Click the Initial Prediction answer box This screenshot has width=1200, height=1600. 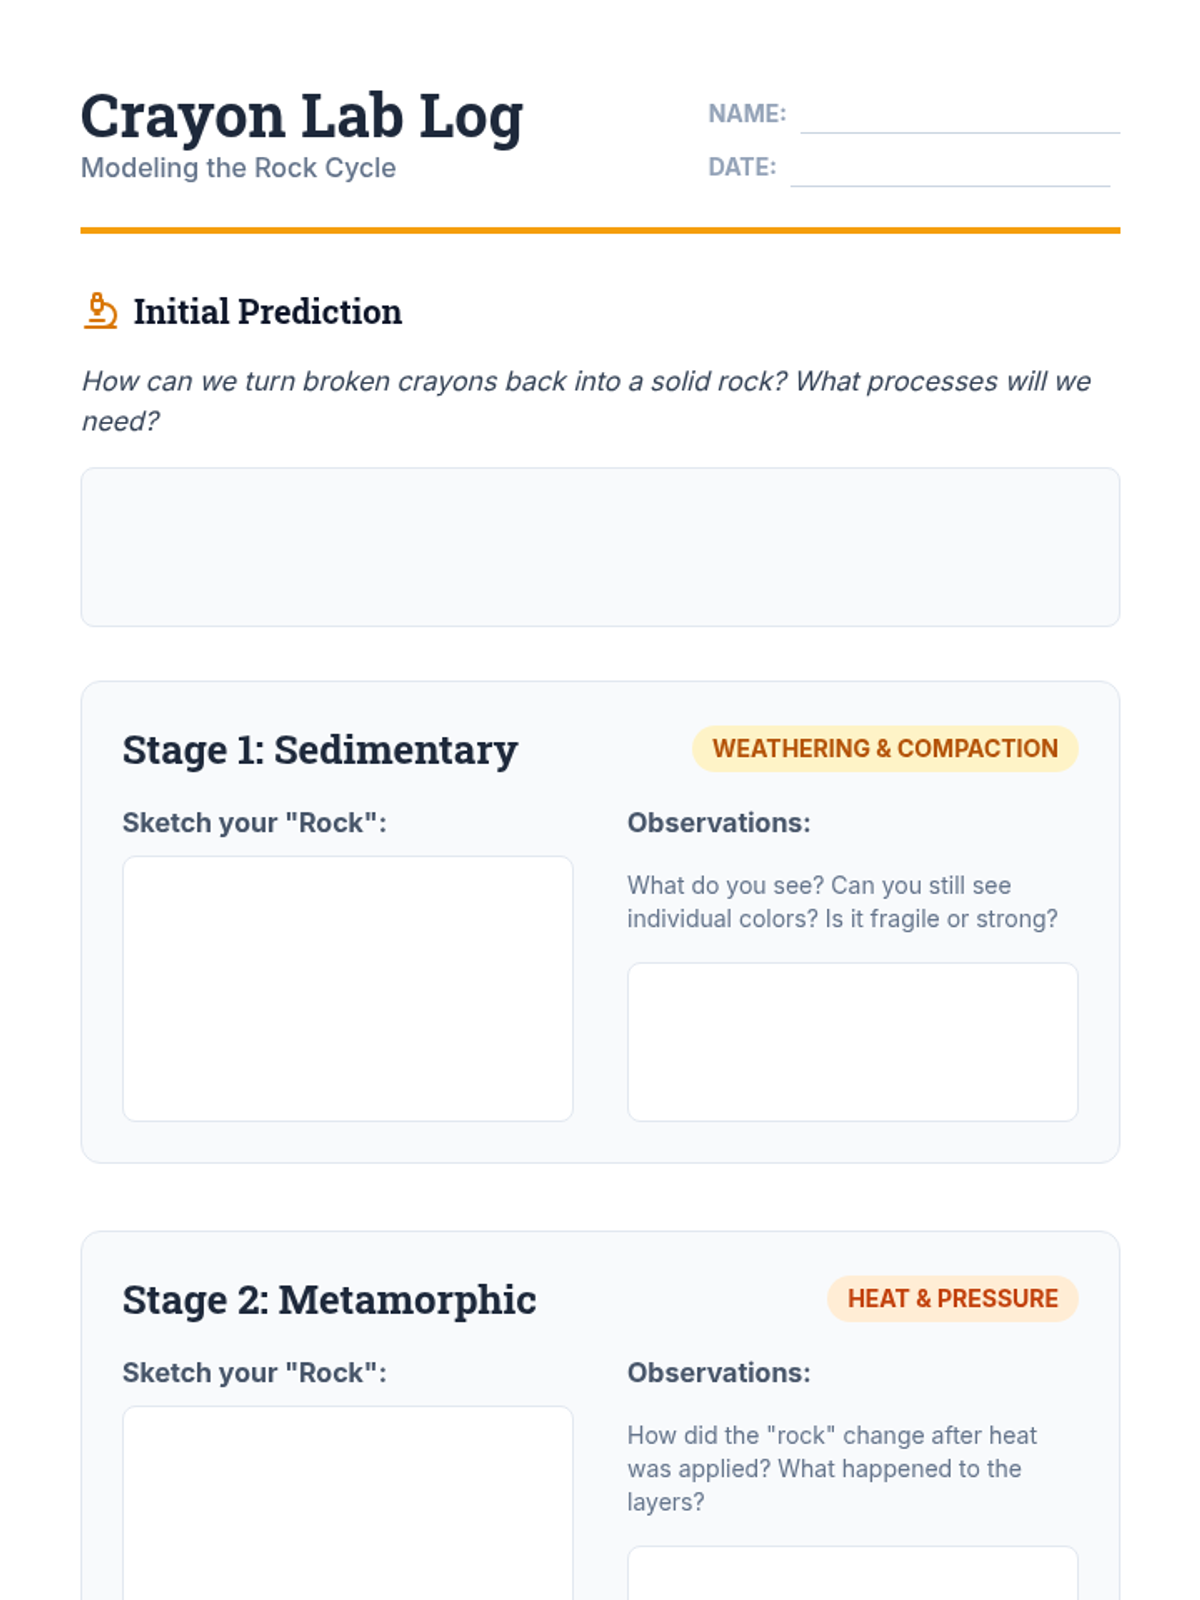600,547
